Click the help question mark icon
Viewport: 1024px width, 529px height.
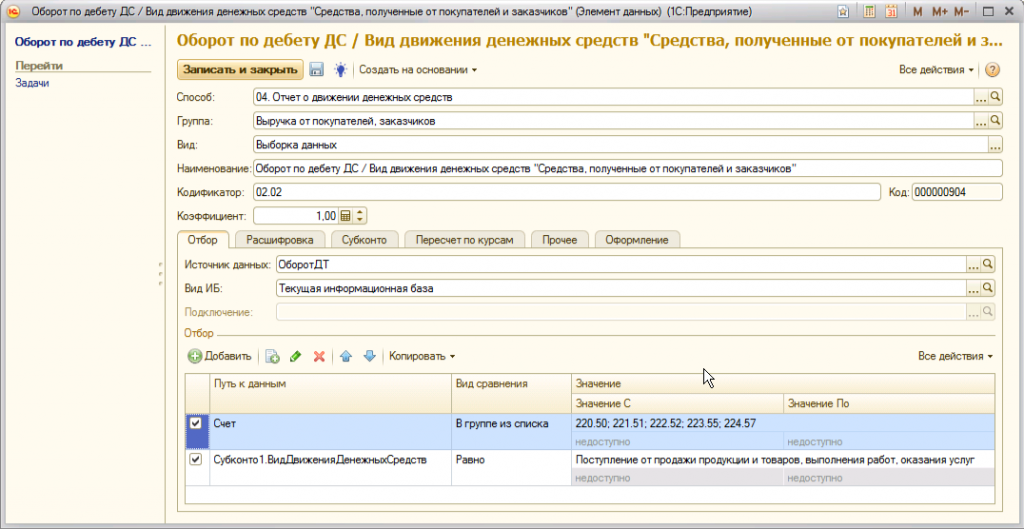point(992,70)
